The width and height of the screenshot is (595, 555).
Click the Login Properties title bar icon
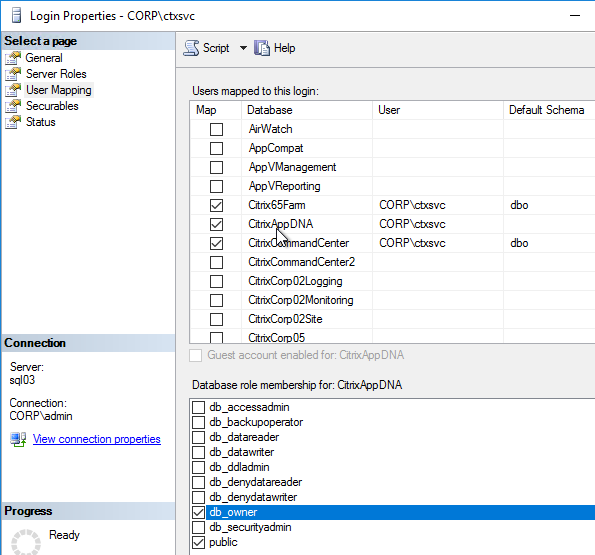click(x=16, y=16)
